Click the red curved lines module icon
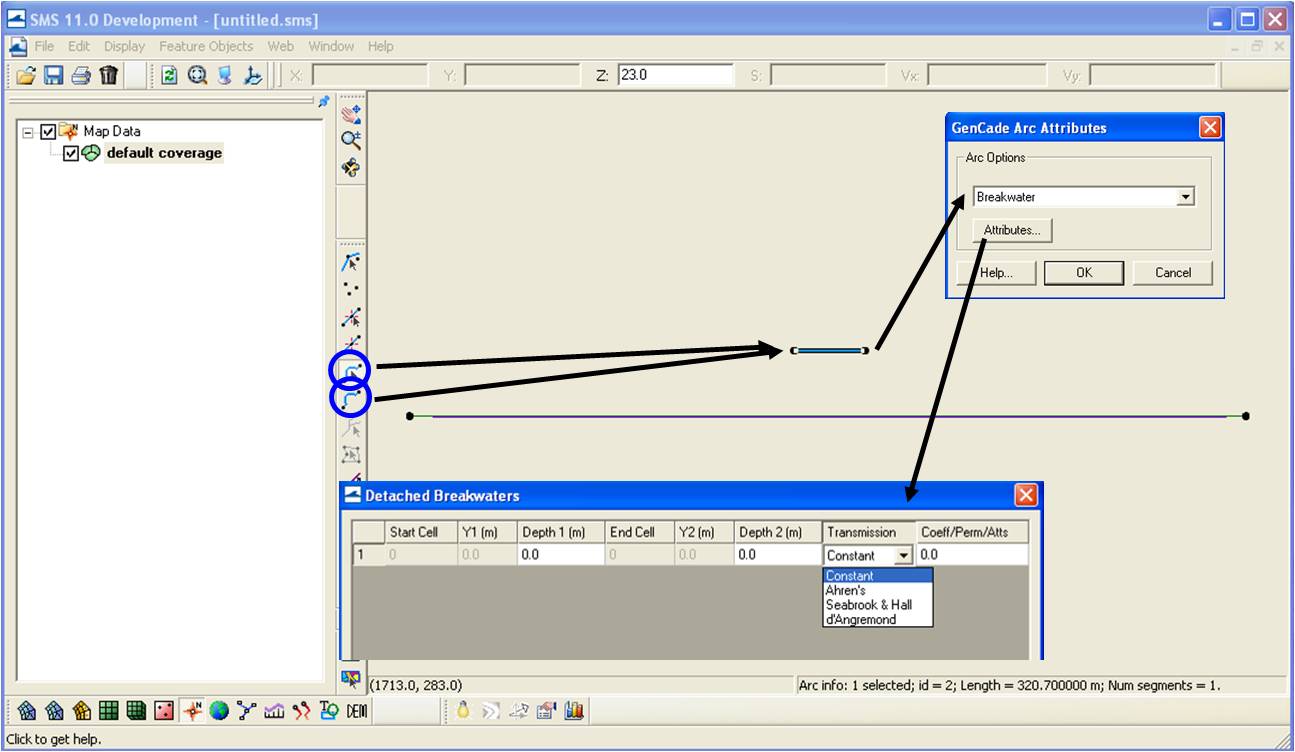 (x=301, y=711)
